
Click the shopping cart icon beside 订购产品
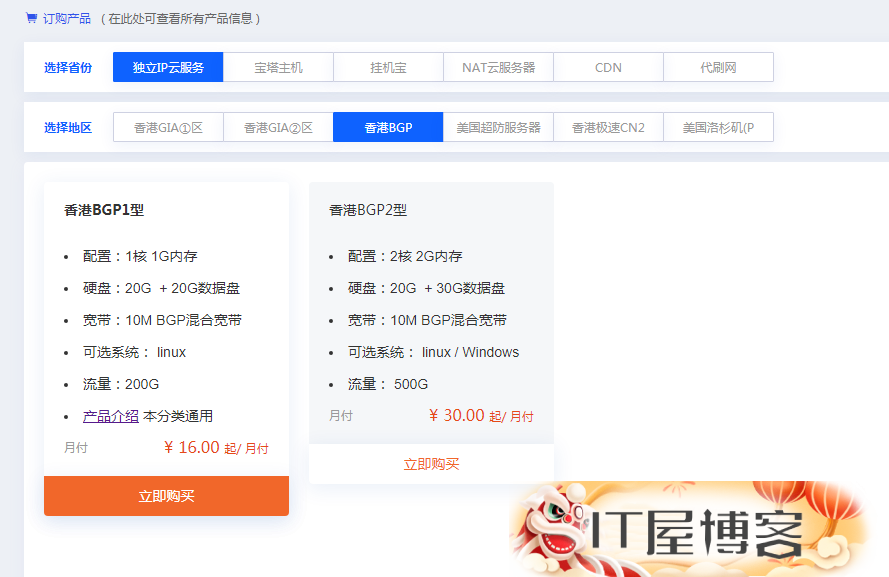point(31,18)
